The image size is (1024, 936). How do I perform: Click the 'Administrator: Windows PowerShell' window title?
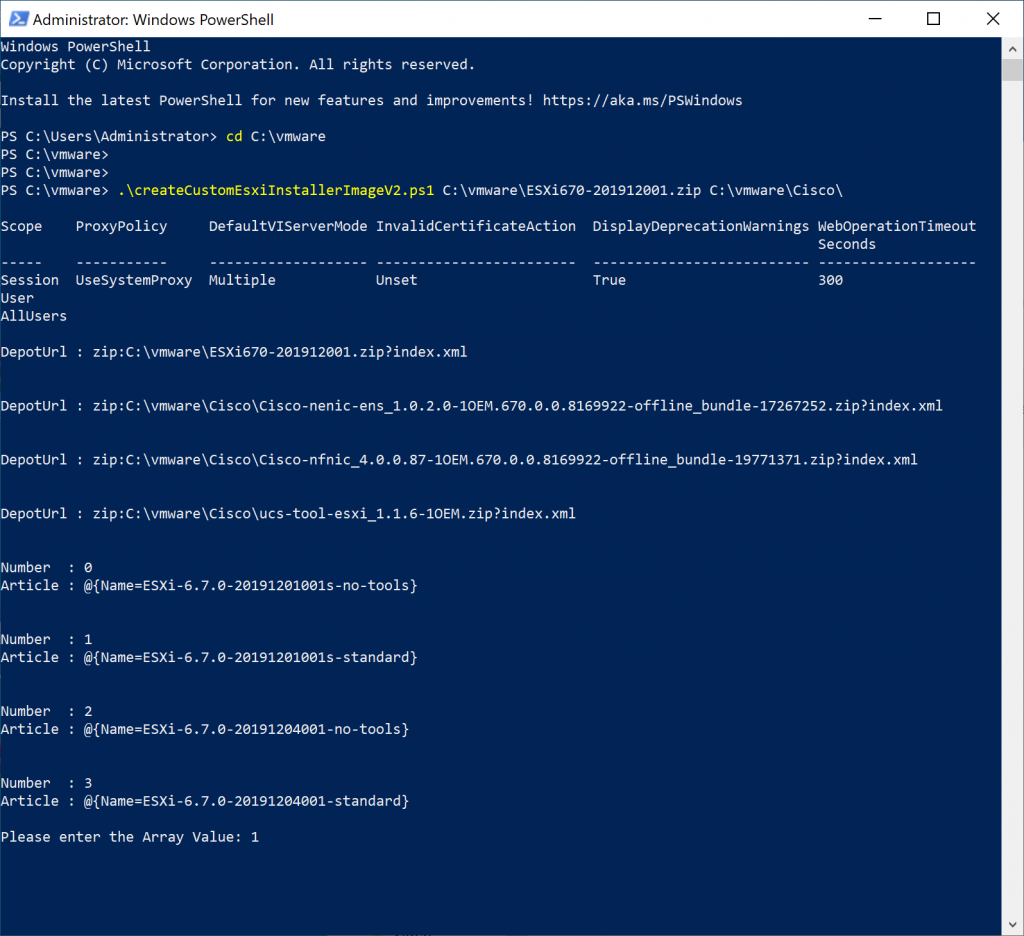pos(153,20)
